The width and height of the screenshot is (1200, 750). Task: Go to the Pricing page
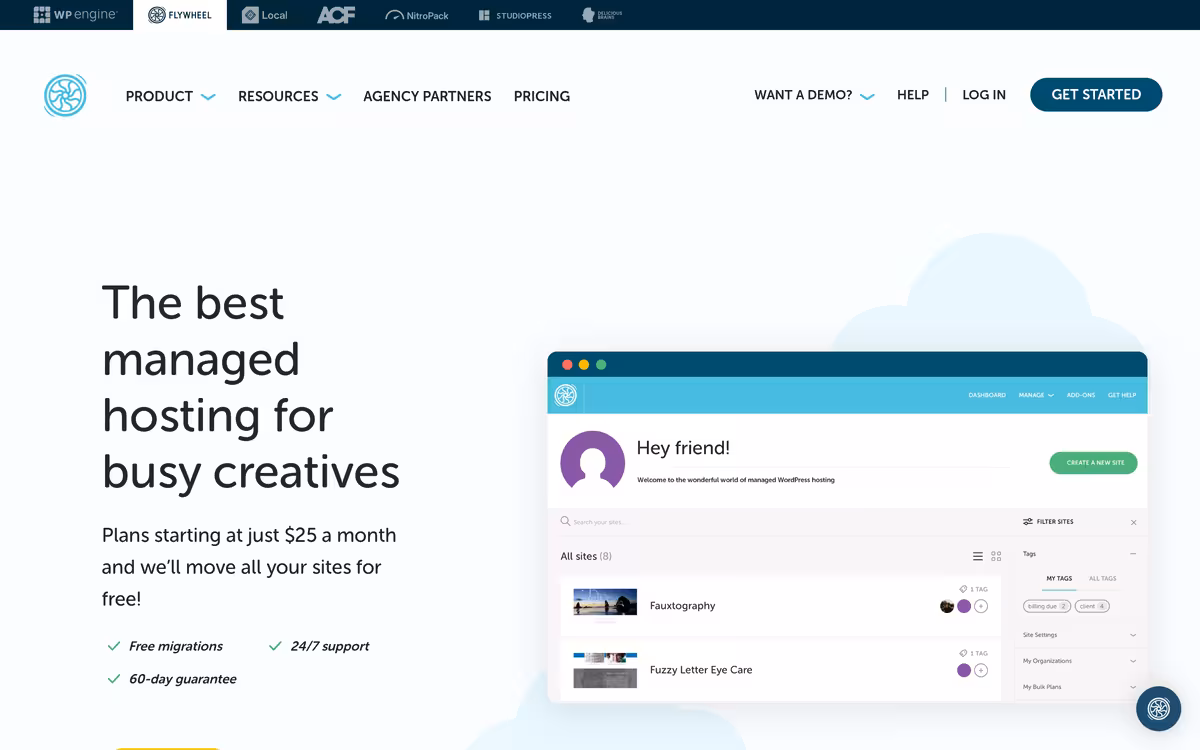tap(542, 96)
